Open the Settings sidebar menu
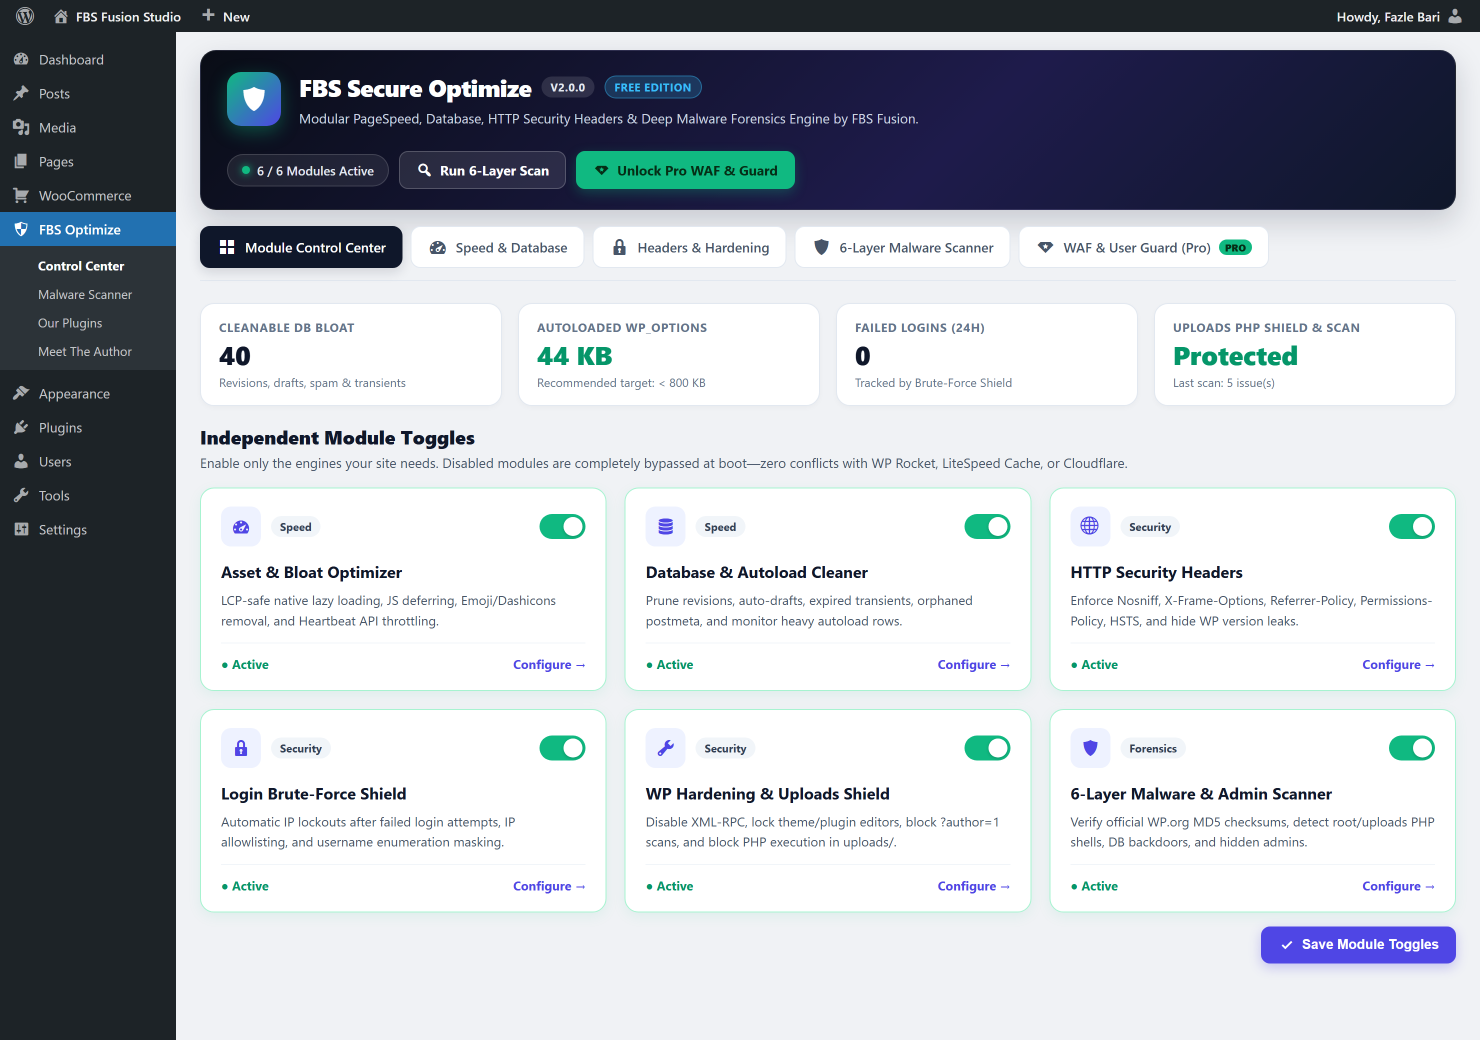This screenshot has height=1040, width=1480. tap(88, 530)
